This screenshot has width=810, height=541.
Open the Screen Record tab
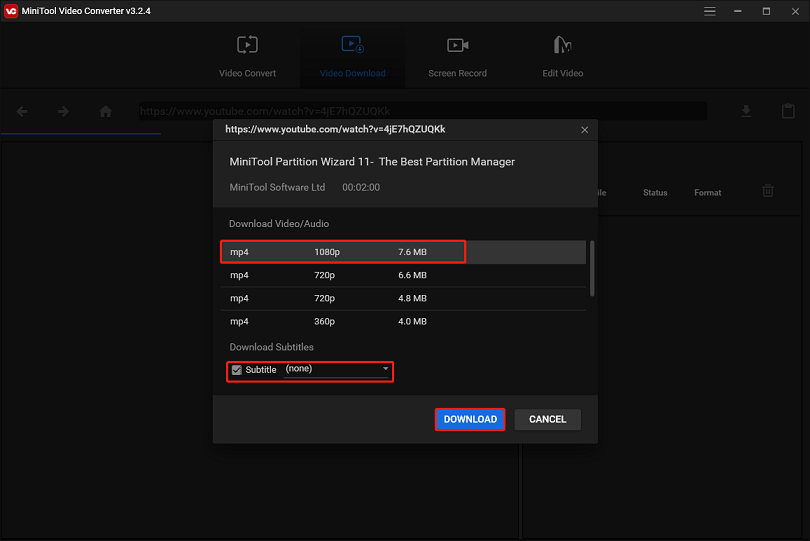click(457, 56)
